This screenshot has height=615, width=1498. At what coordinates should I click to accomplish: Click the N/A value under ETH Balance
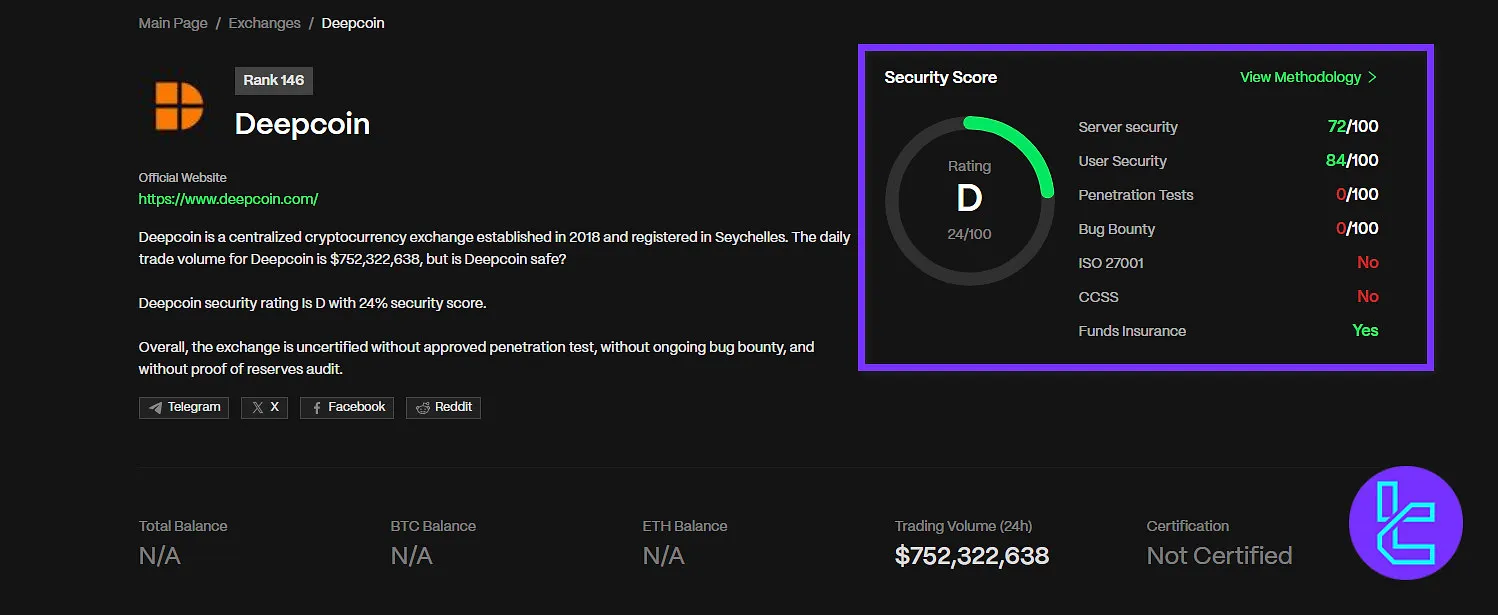point(664,556)
